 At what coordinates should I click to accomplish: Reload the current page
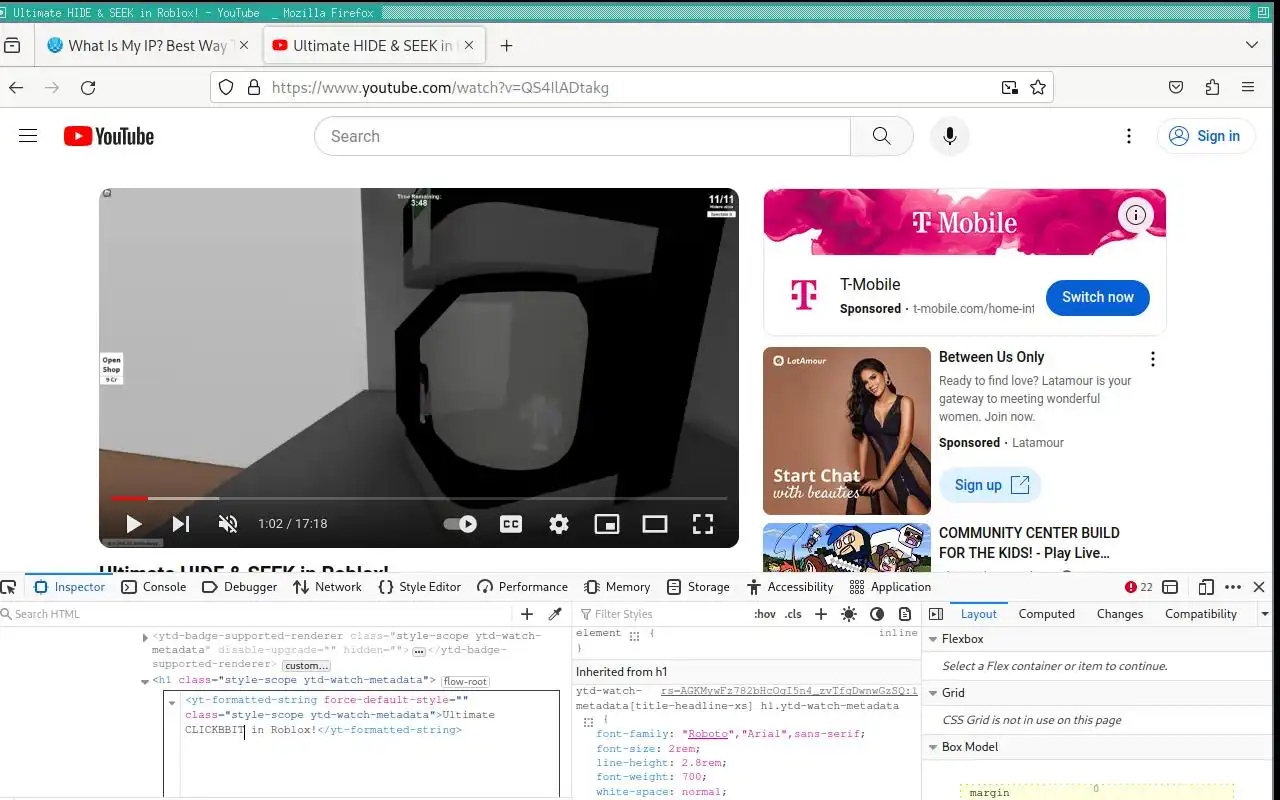[88, 87]
